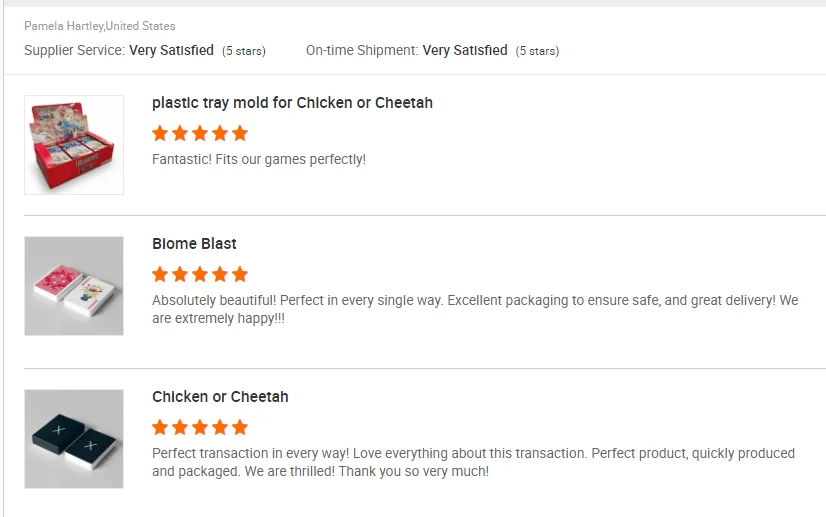Select the "Absolutely beautiful!" review text

pyautogui.click(x=475, y=310)
